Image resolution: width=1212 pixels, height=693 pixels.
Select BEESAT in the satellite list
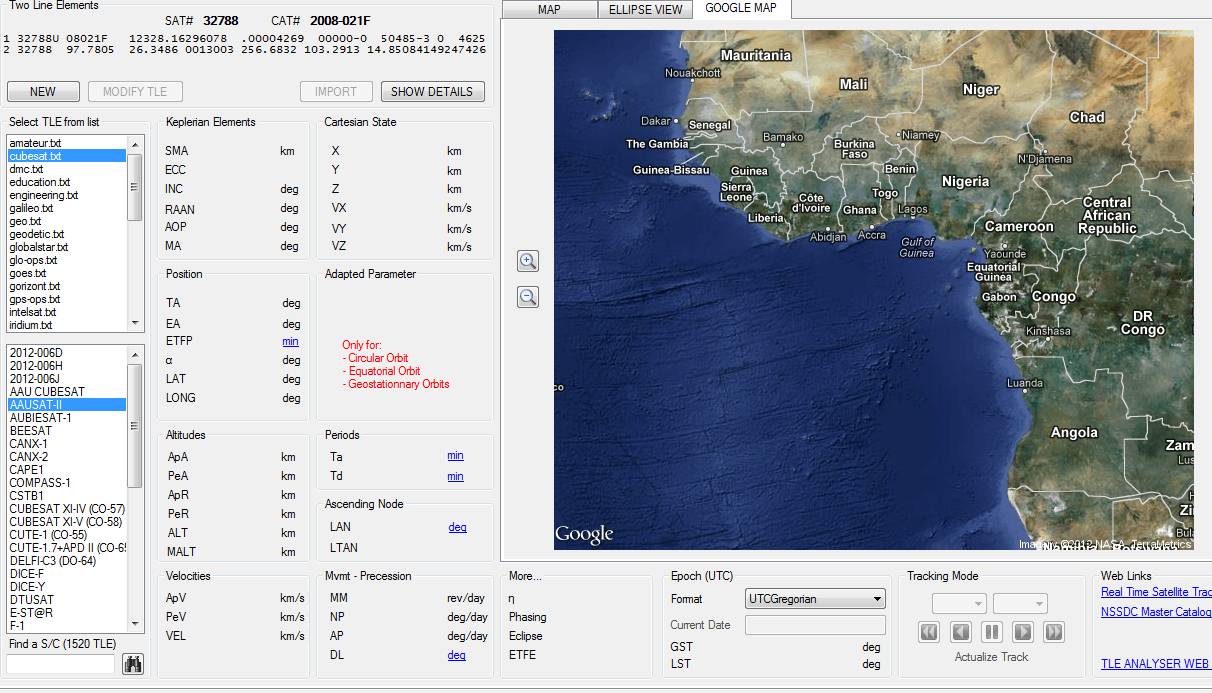pos(30,431)
